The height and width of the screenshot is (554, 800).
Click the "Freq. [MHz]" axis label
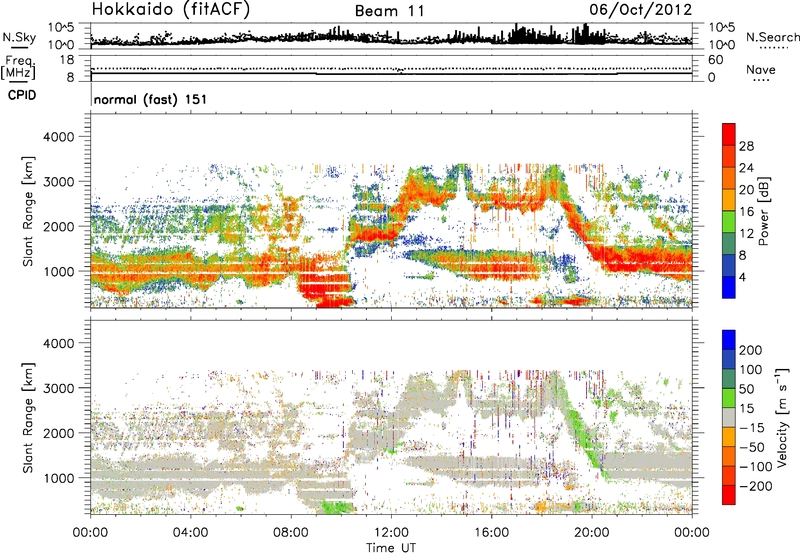[18, 67]
